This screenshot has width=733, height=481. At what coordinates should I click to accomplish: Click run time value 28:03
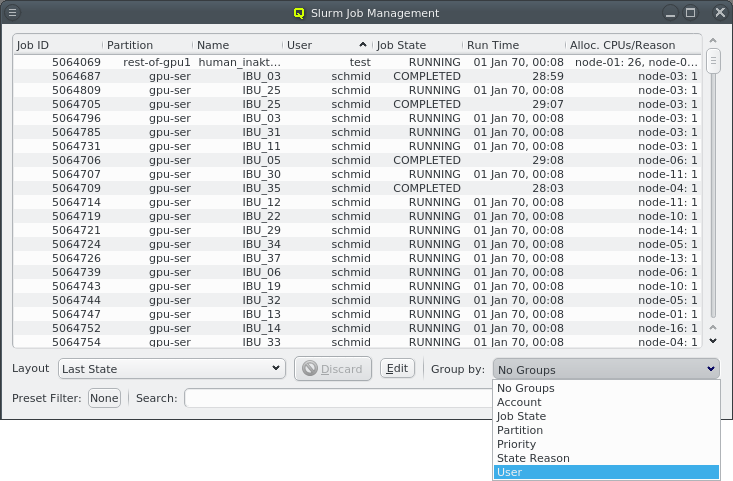coord(547,188)
